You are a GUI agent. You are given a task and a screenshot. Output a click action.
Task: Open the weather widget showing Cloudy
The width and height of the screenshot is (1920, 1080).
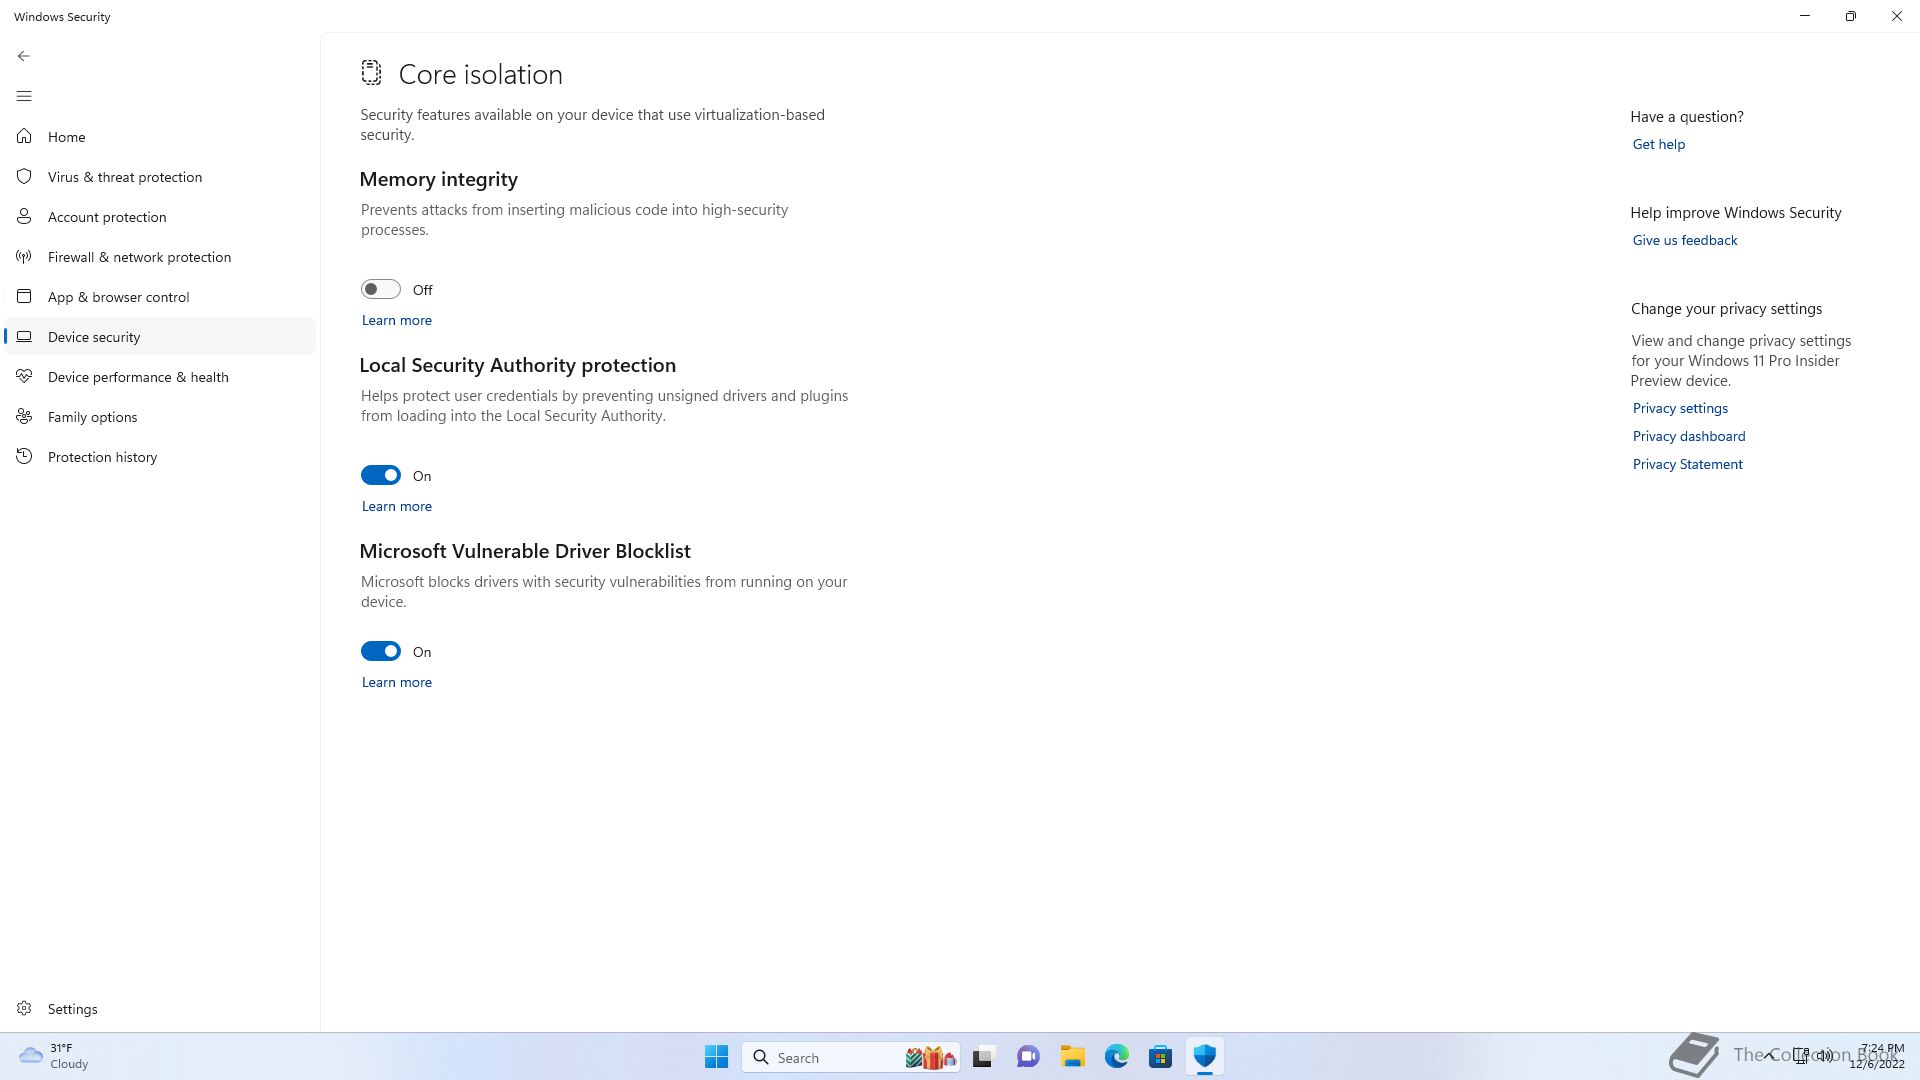pyautogui.click(x=55, y=1056)
